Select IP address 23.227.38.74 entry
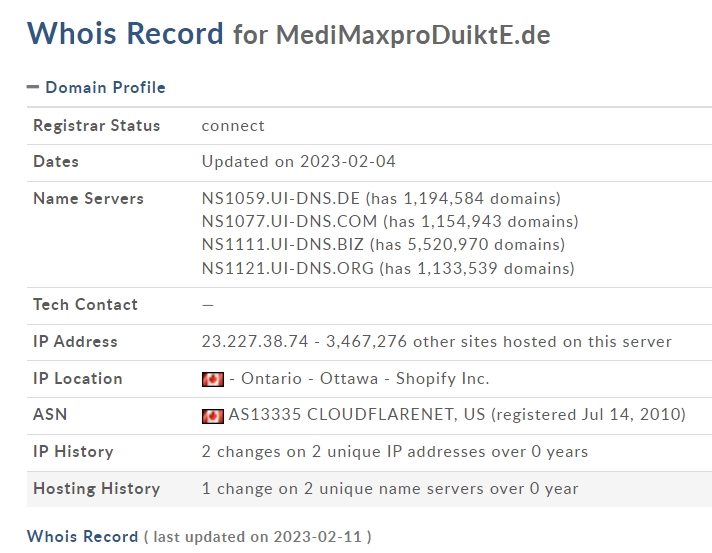The width and height of the screenshot is (712, 553). (255, 341)
